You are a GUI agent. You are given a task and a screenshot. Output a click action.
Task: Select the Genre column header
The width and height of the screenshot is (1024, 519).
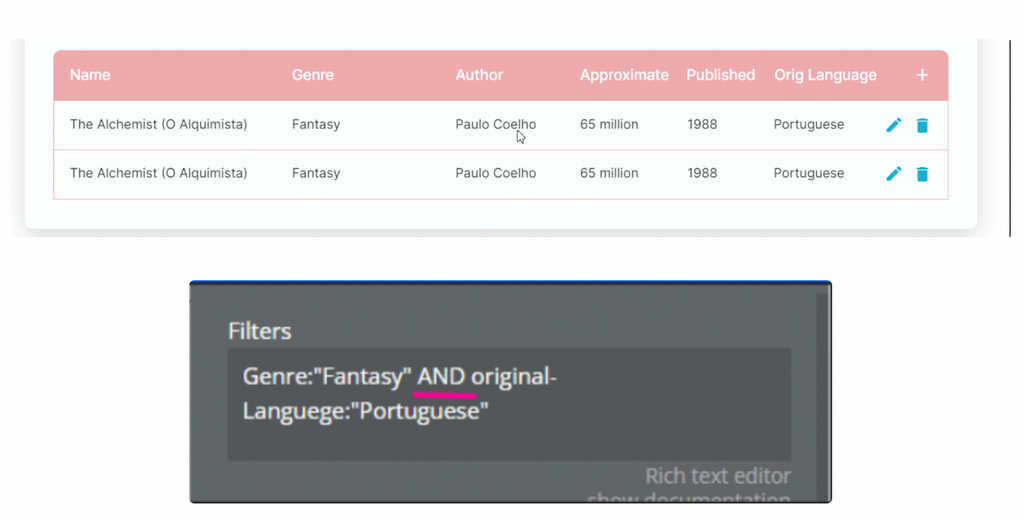[x=313, y=75]
